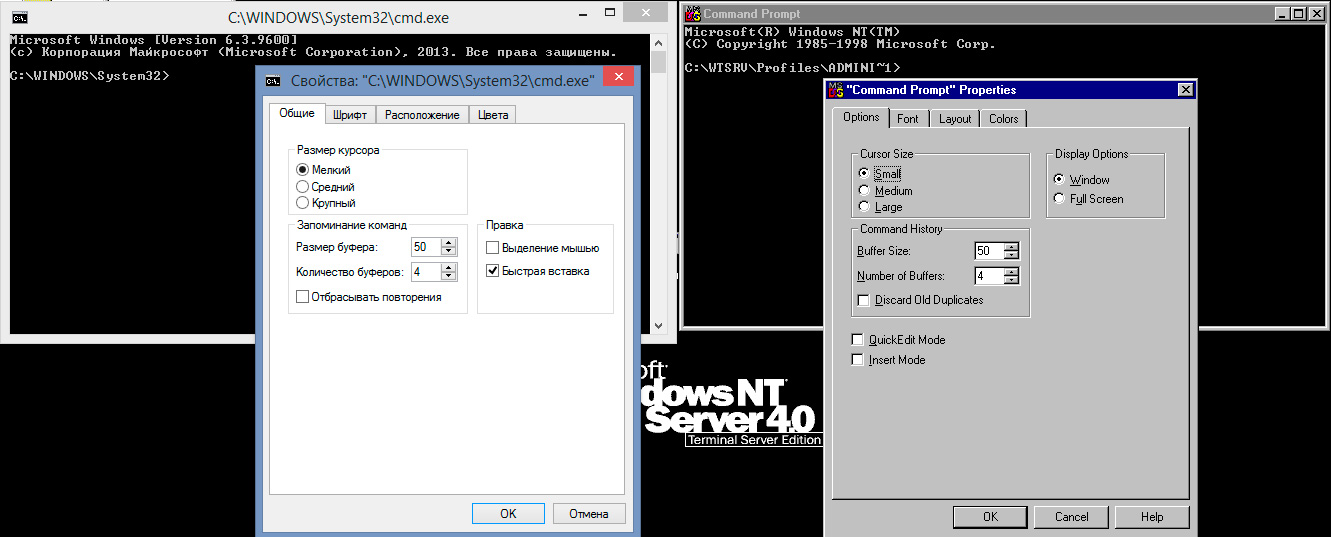Image resolution: width=1331 pixels, height=537 pixels.
Task: Select Small cursor size radio button
Action: [864, 174]
